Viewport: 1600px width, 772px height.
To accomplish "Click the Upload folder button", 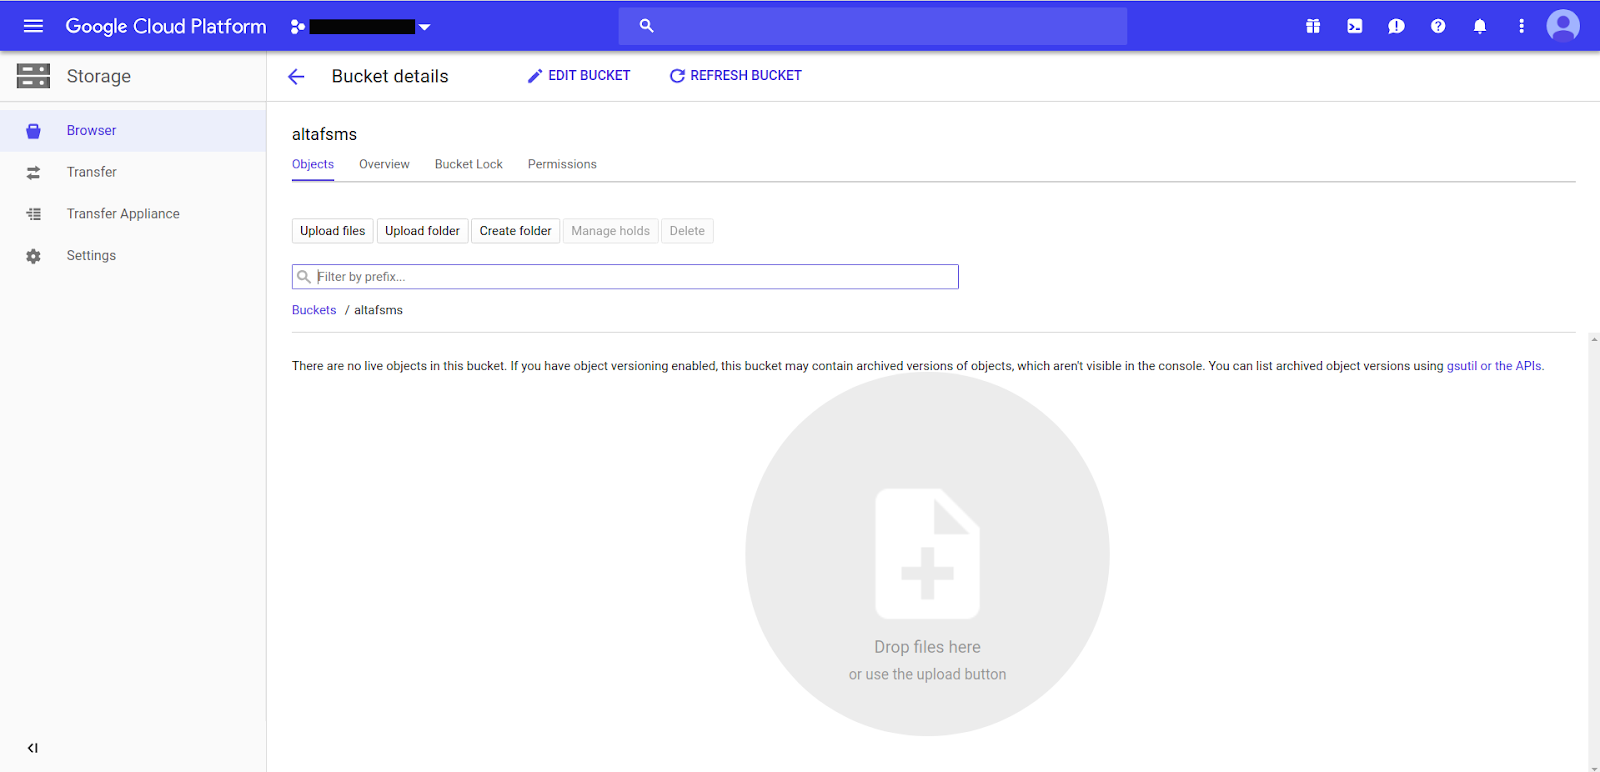I will [x=423, y=231].
